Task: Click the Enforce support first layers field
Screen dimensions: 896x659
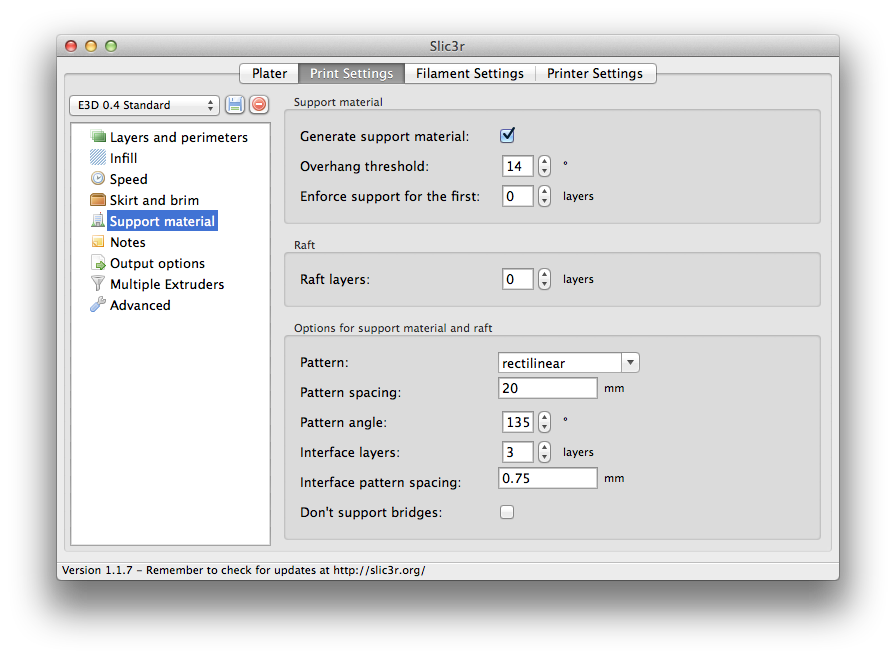Action: 518,196
